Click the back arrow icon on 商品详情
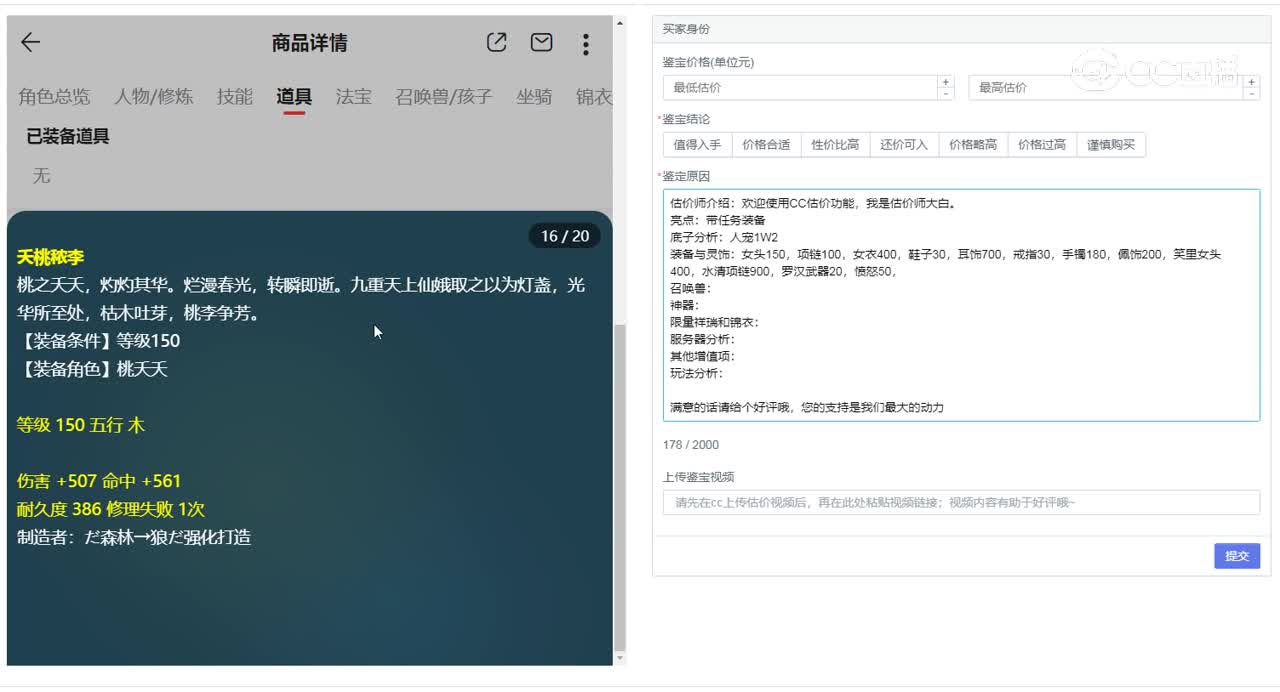 (30, 43)
